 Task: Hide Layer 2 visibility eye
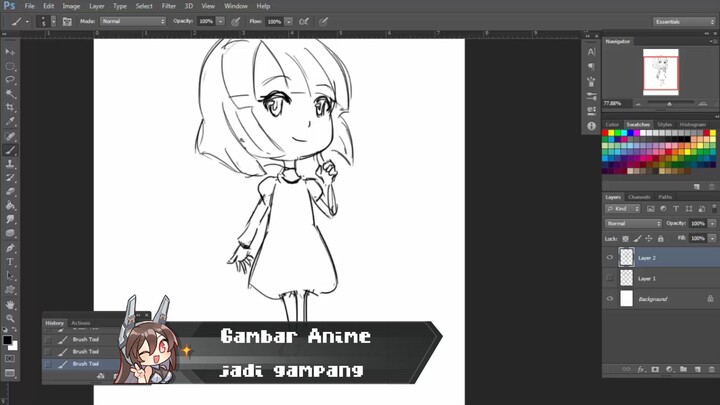[x=610, y=258]
